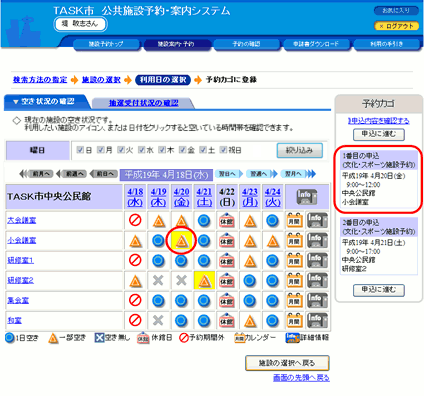424x396 pixels.
Task: Open the 4/19 (木) date column link
Action: tap(159, 197)
